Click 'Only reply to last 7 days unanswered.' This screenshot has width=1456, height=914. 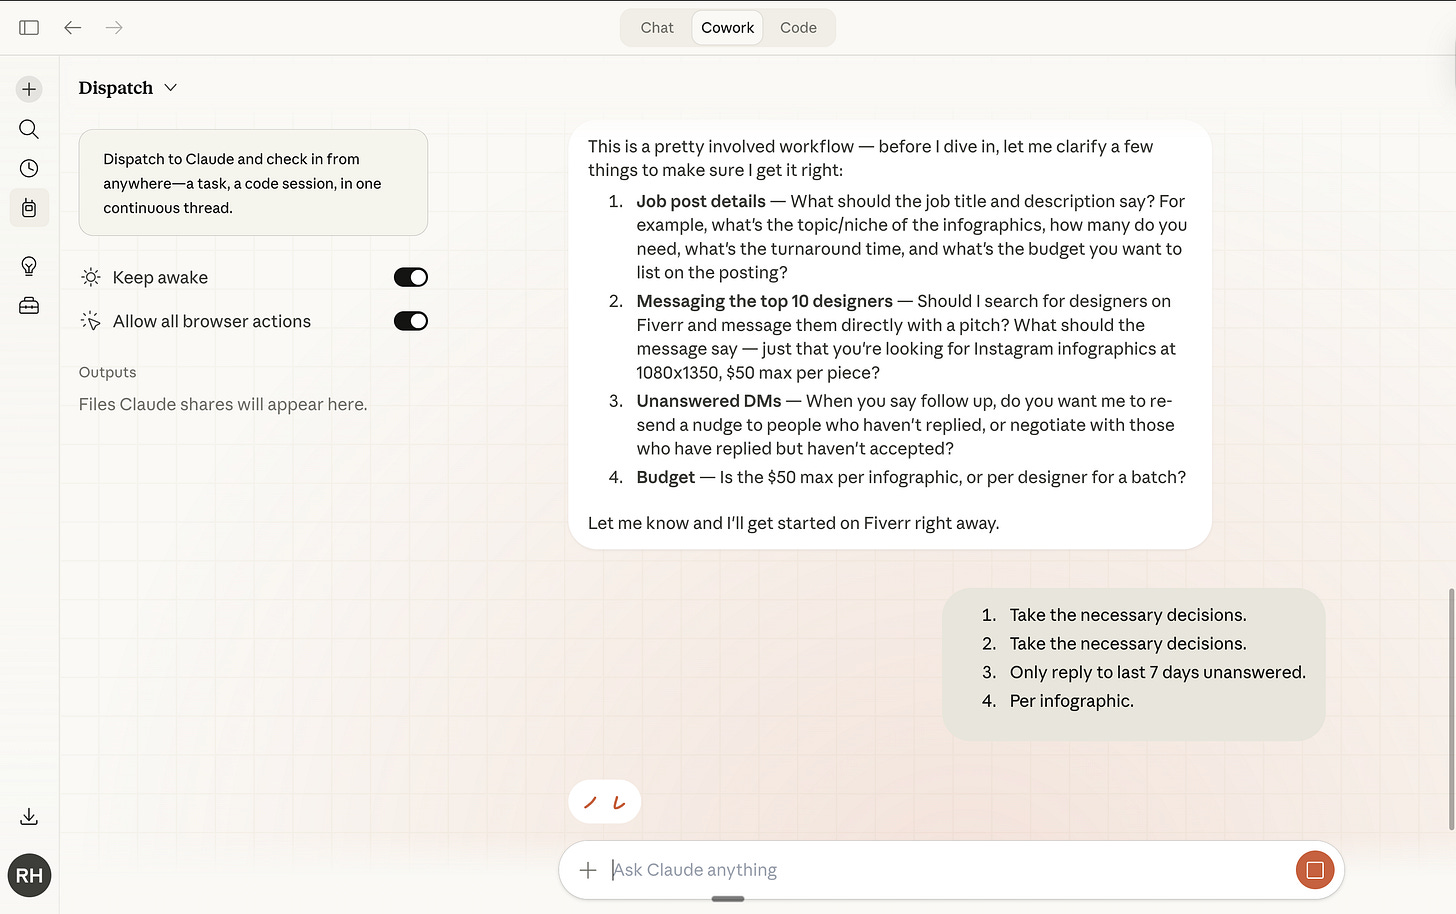[1158, 672]
